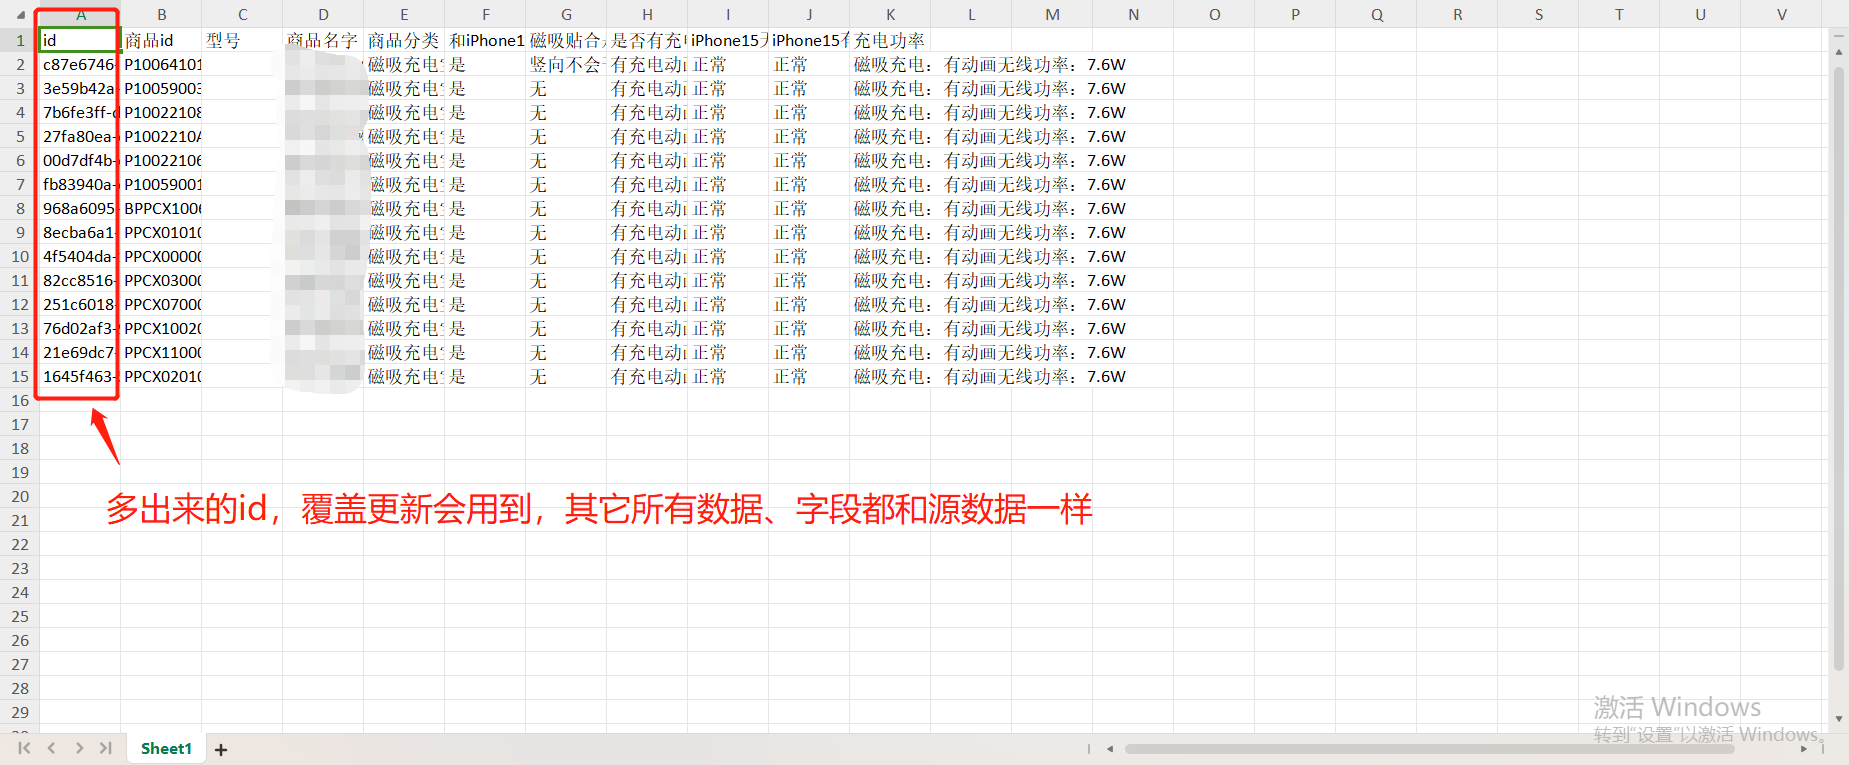Jump to the first sheet tab
The height and width of the screenshot is (765, 1849).
[x=25, y=748]
